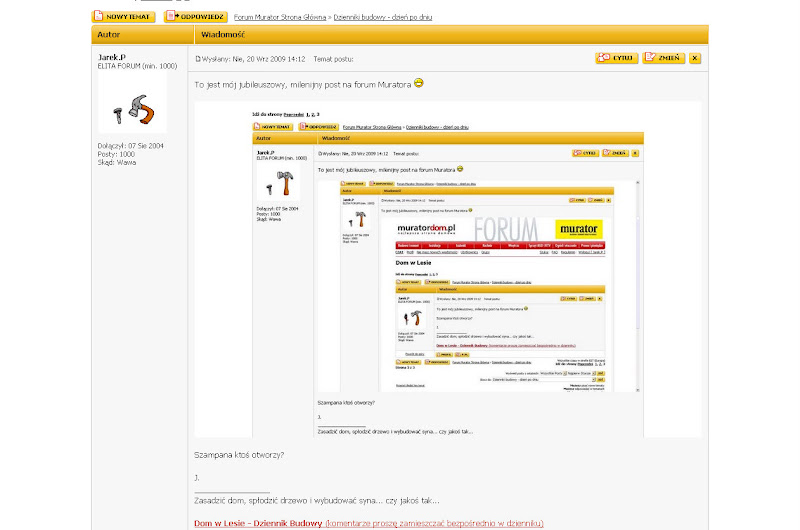Click the Zasadzić dom, spłodzić drzewo signature
The image size is (800, 530).
[316, 501]
